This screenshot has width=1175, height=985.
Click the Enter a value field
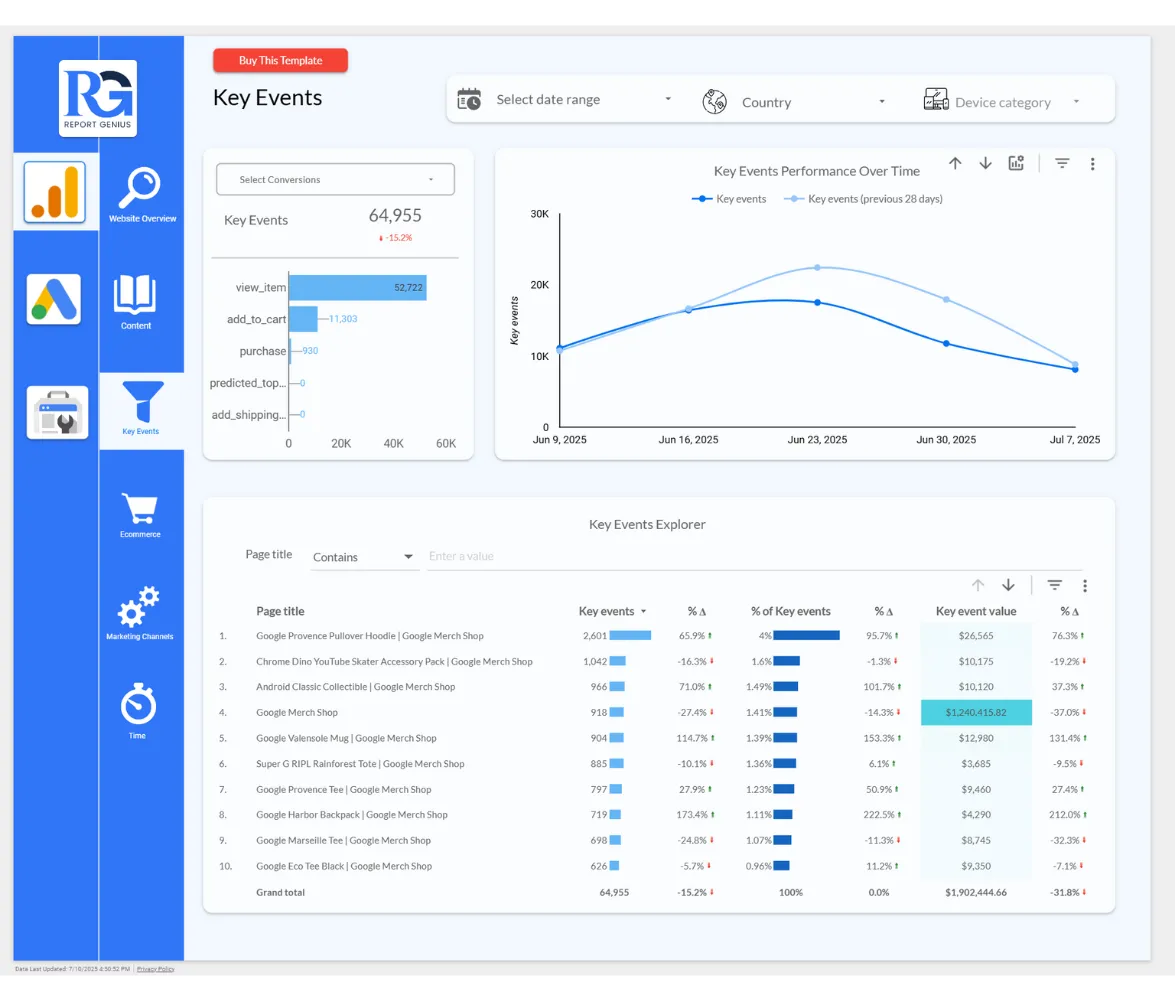754,556
